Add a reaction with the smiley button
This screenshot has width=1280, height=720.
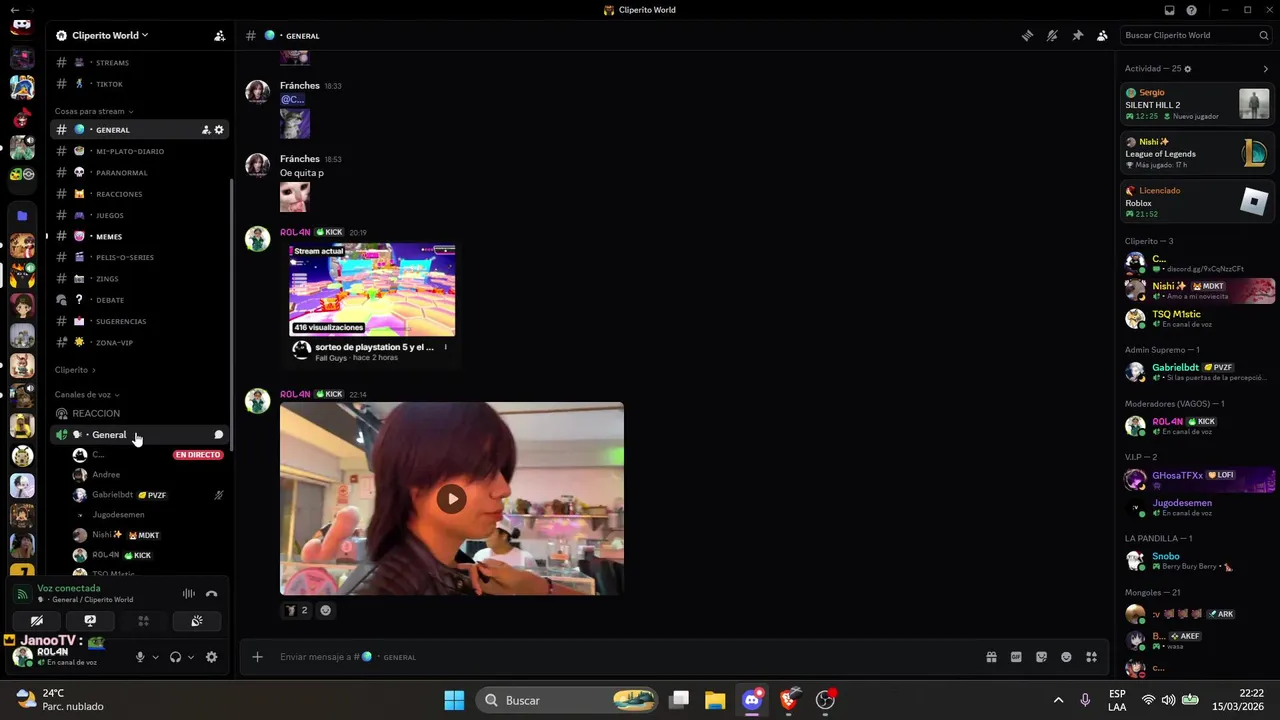tap(325, 610)
